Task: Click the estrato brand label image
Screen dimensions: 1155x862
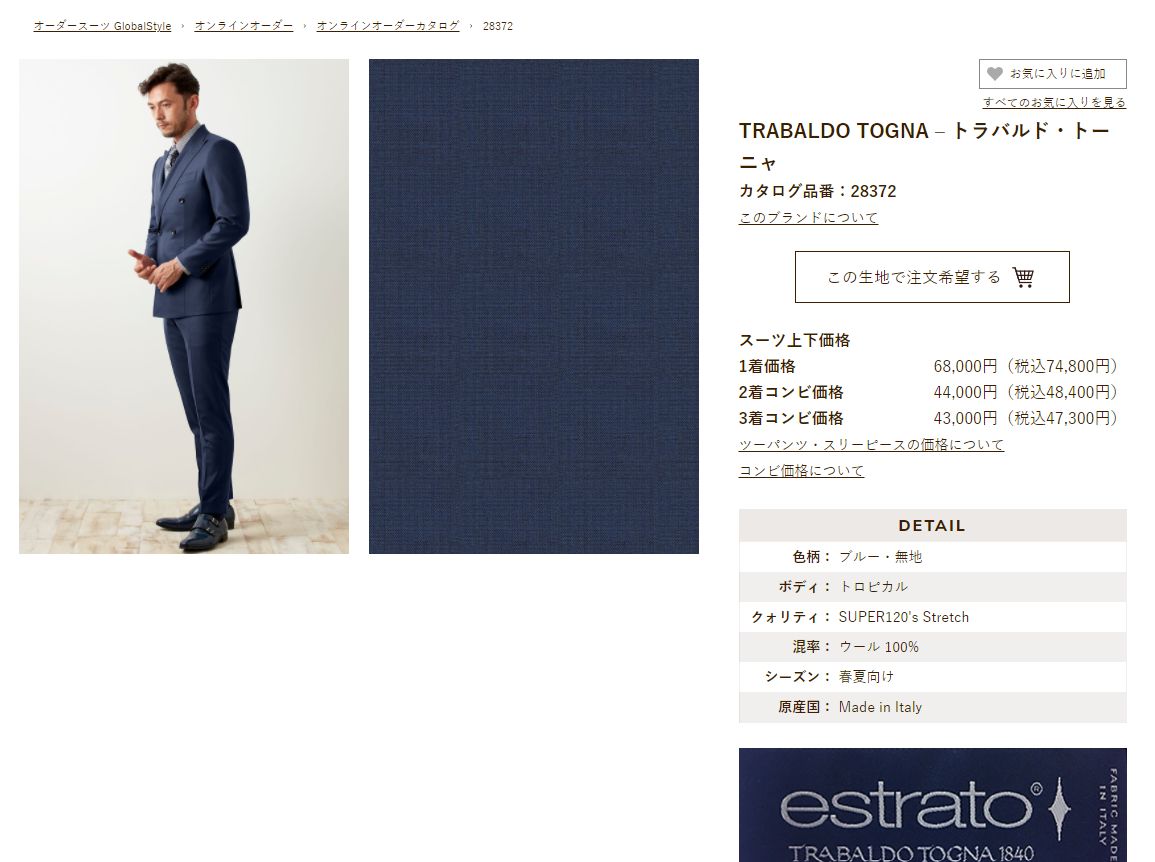Action: 933,805
